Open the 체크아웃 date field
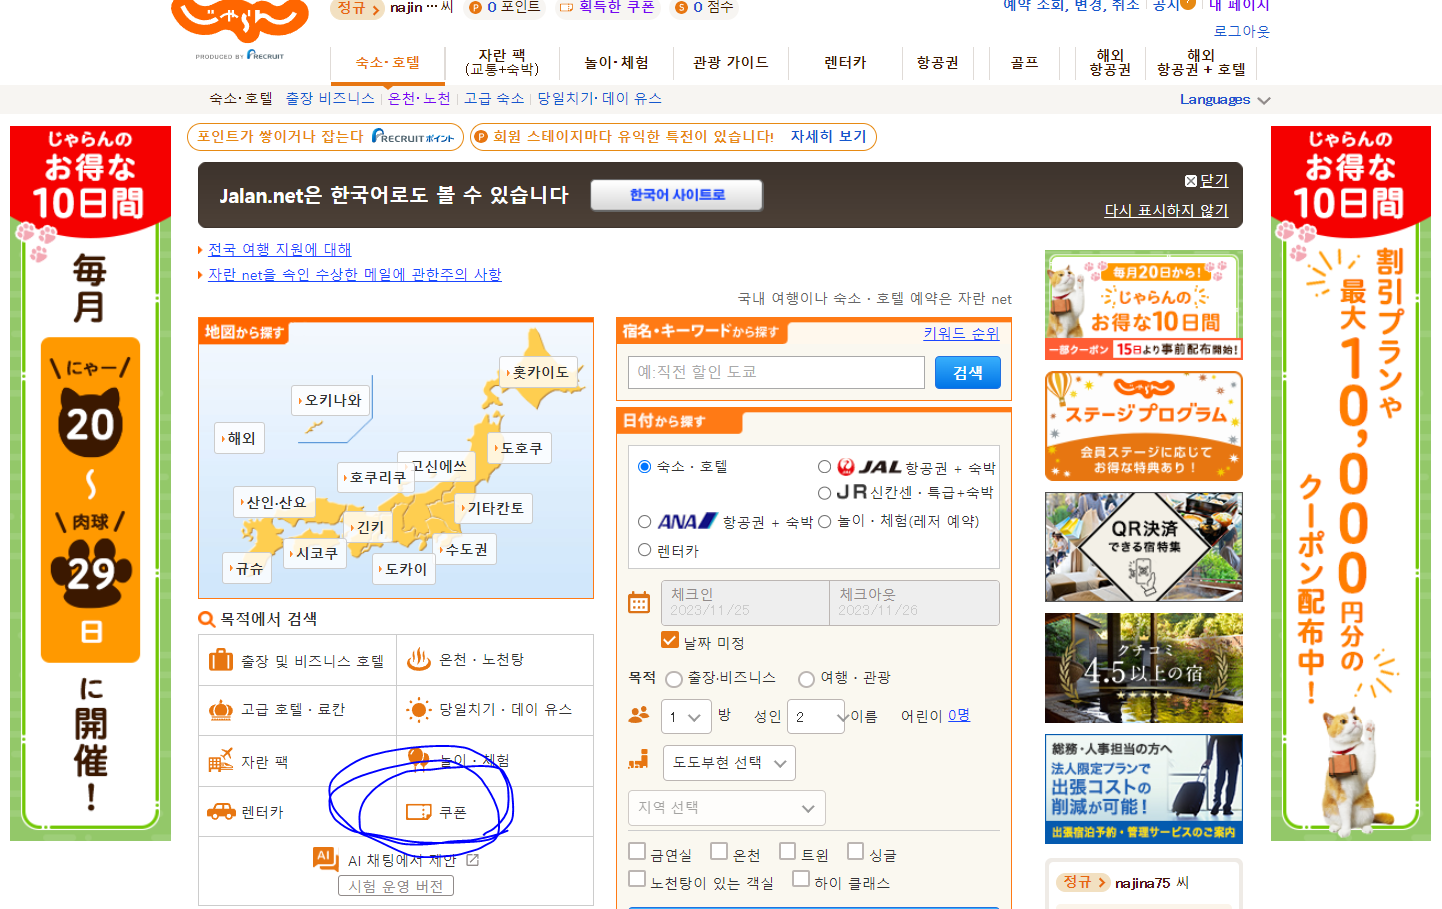 [914, 602]
